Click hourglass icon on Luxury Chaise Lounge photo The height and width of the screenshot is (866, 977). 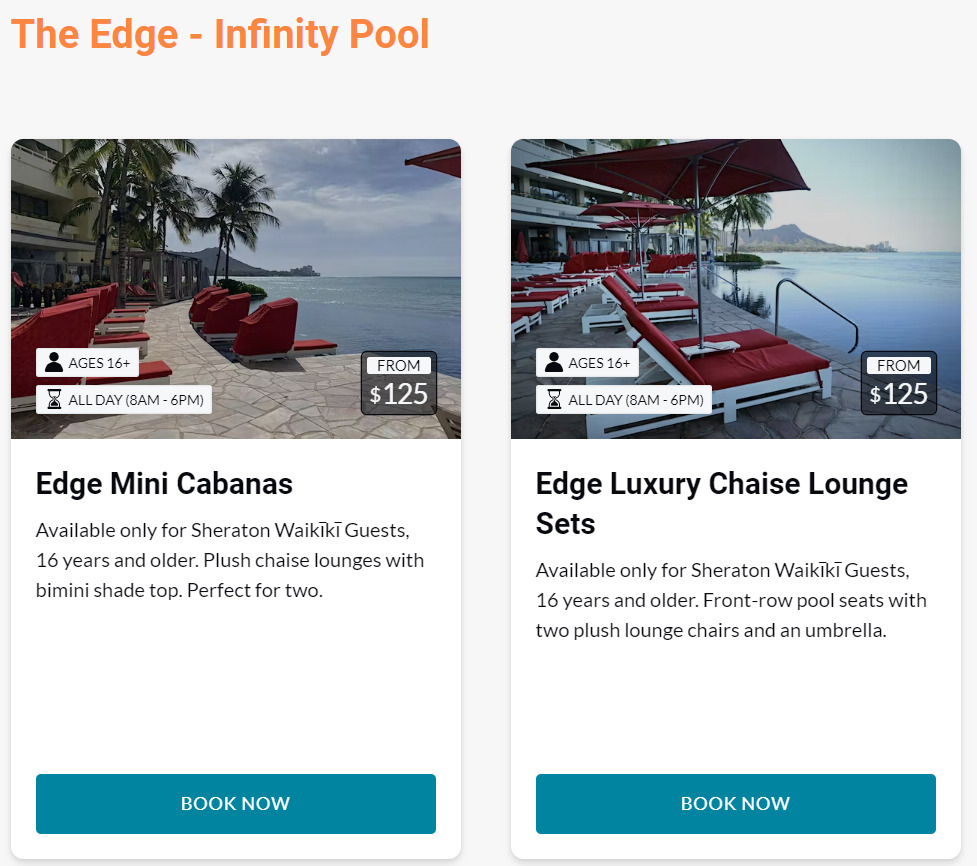(554, 400)
